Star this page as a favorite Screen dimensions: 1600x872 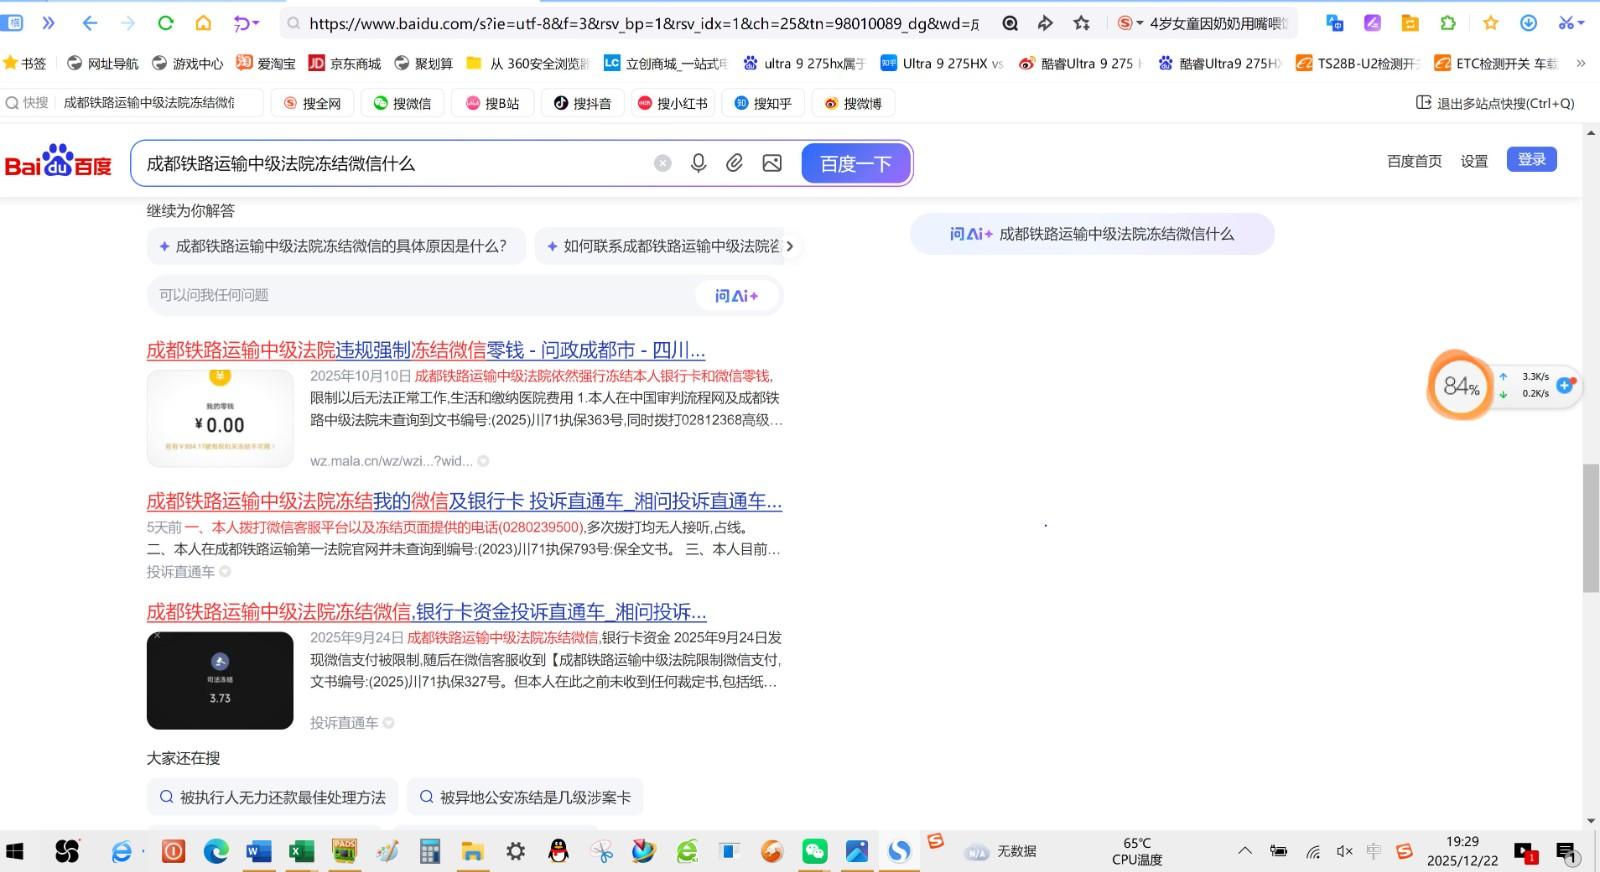[1081, 23]
